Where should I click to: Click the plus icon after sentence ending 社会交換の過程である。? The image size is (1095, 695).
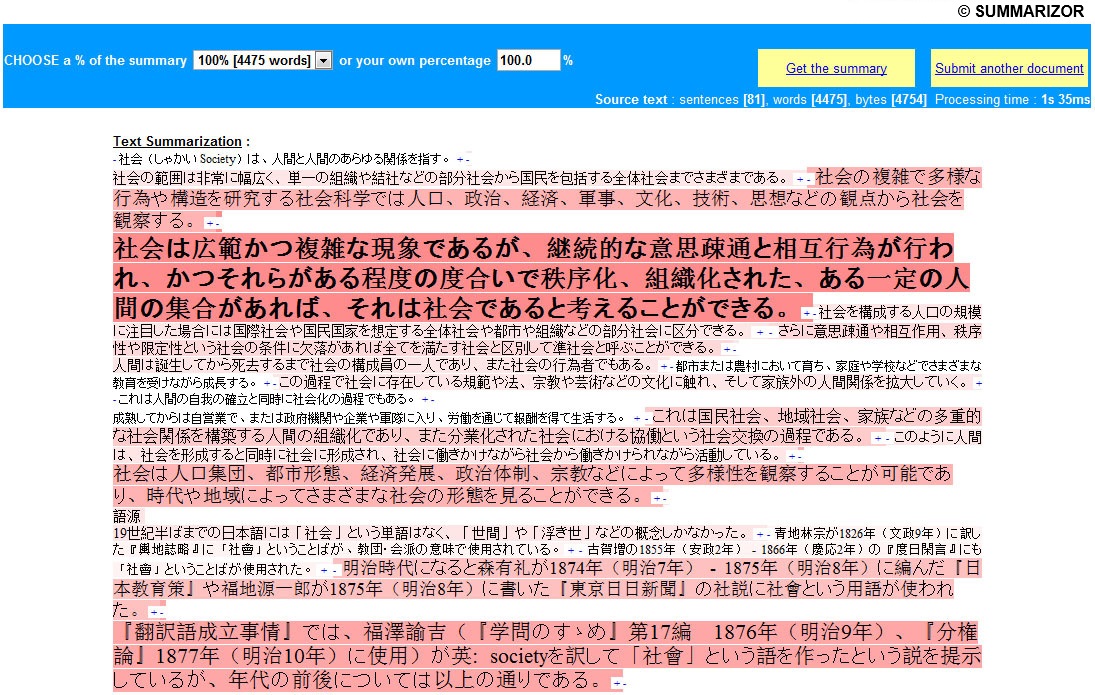(877, 439)
